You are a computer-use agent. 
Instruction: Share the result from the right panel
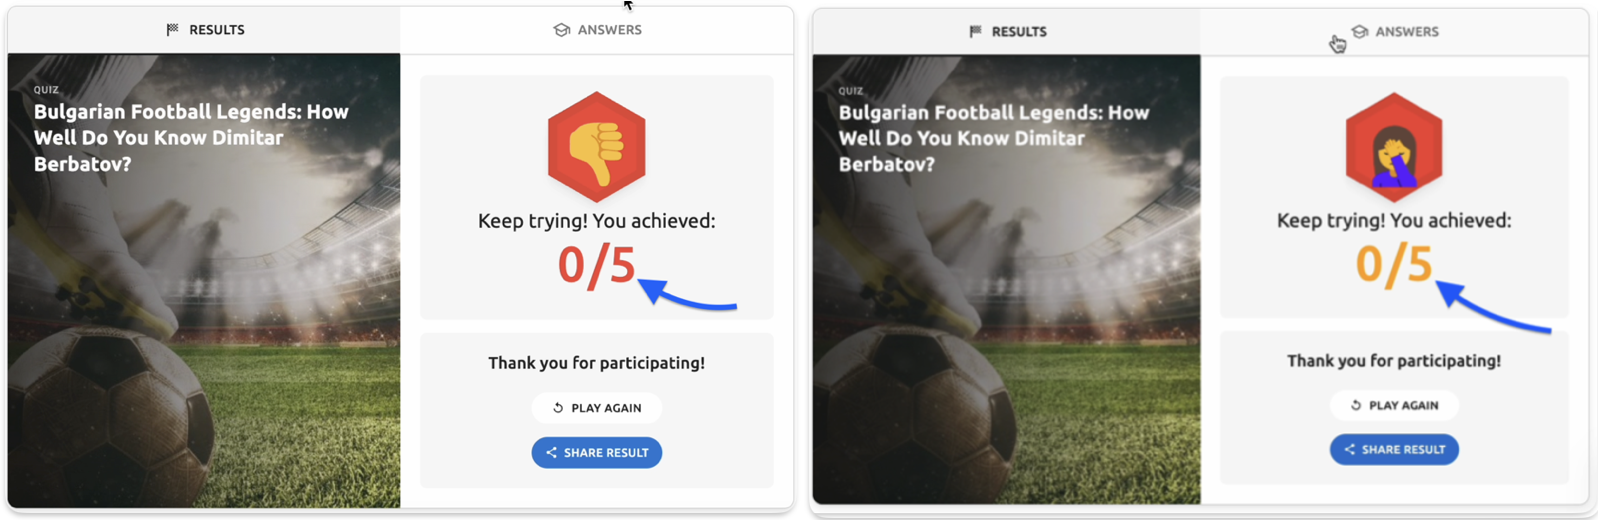pos(1393,450)
